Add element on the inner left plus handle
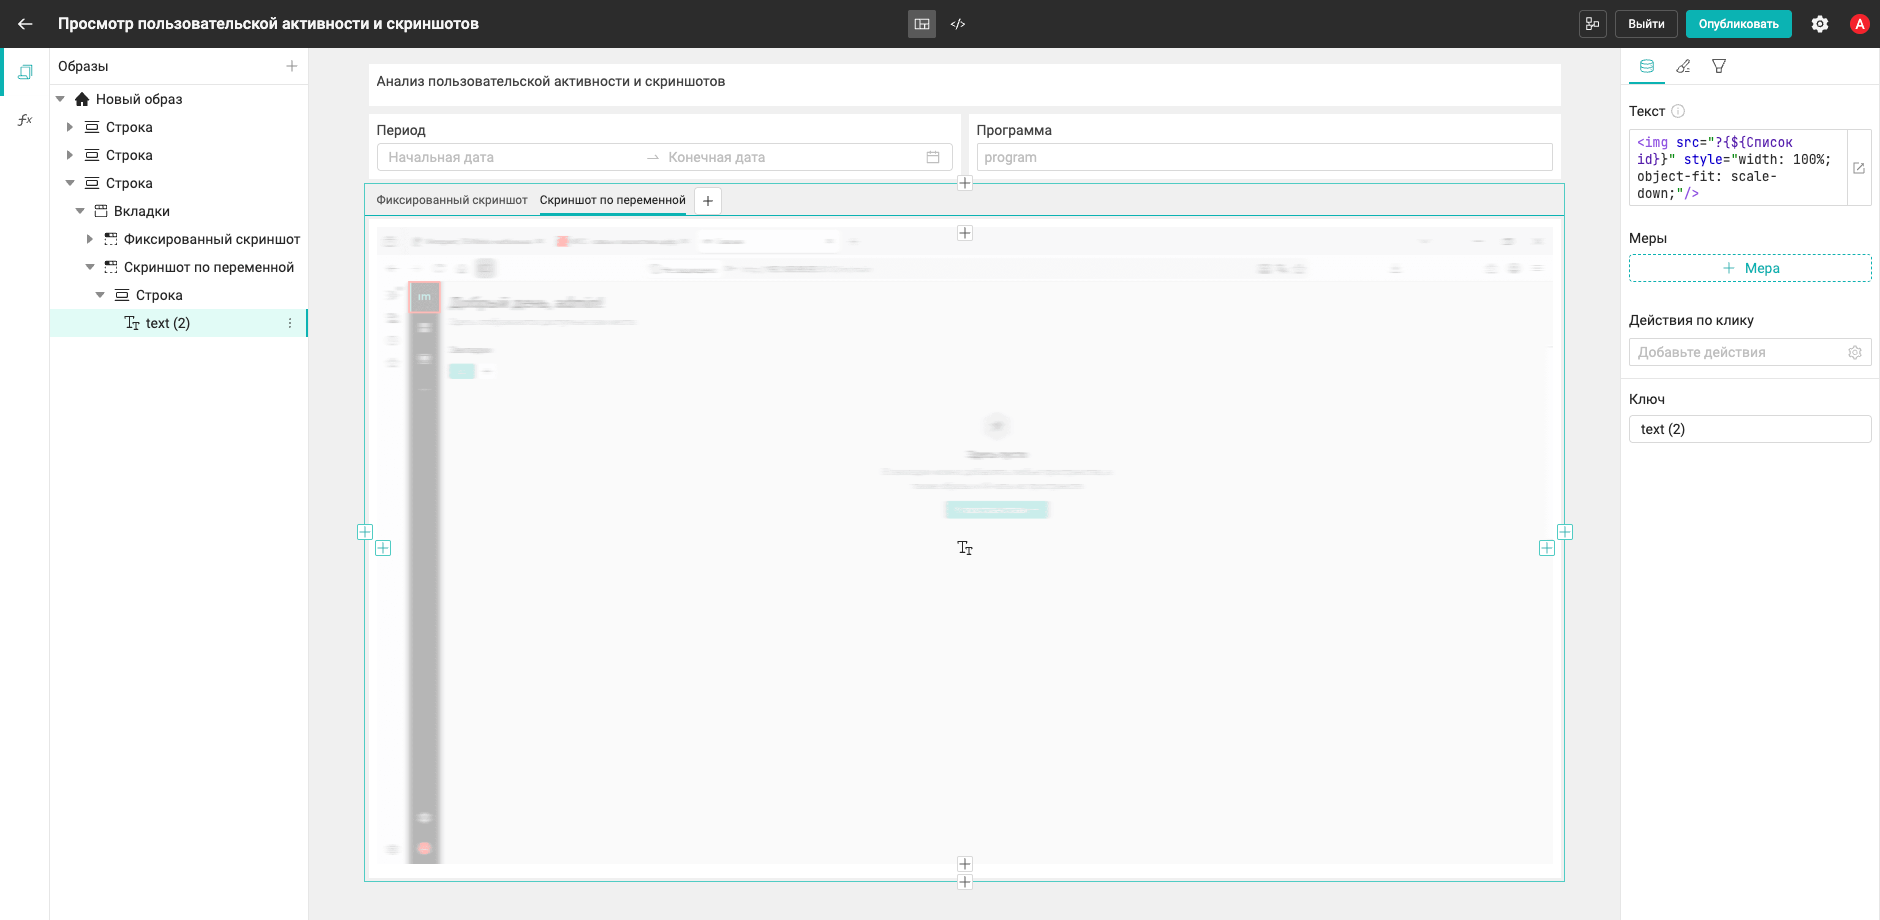Screen dimensions: 1880x920 click(x=383, y=548)
